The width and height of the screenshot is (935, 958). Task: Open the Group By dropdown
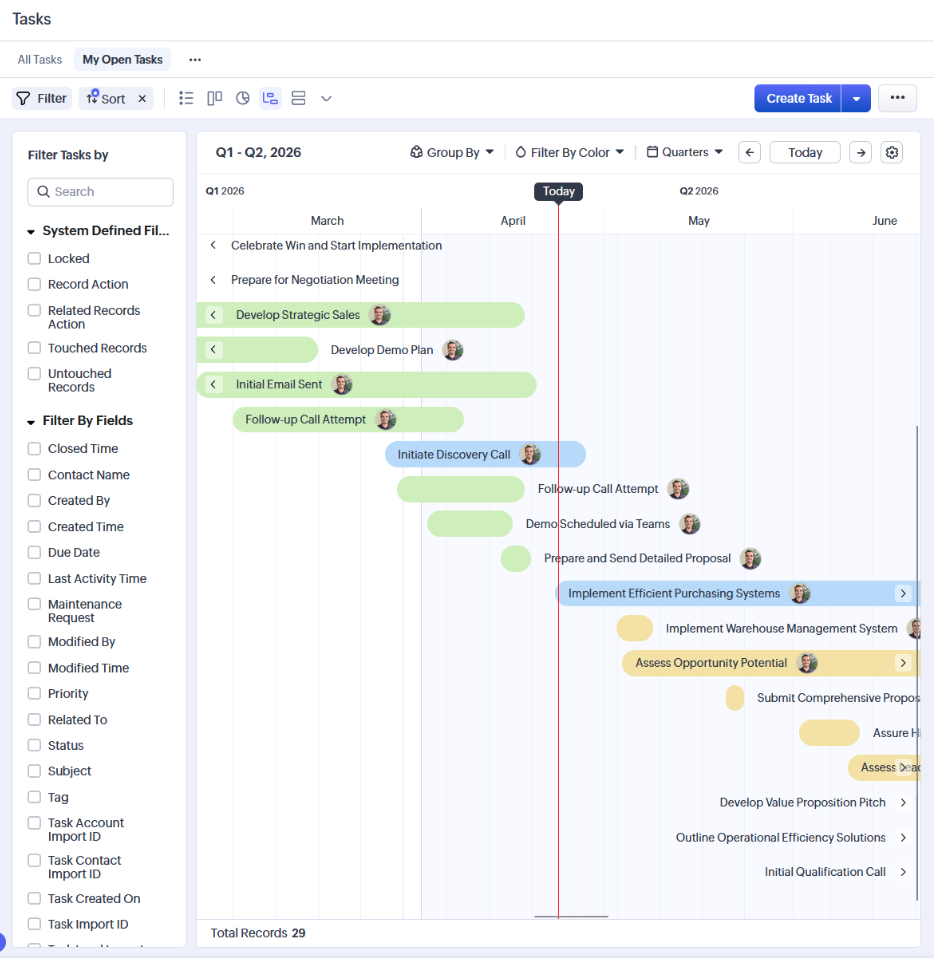[x=452, y=152]
